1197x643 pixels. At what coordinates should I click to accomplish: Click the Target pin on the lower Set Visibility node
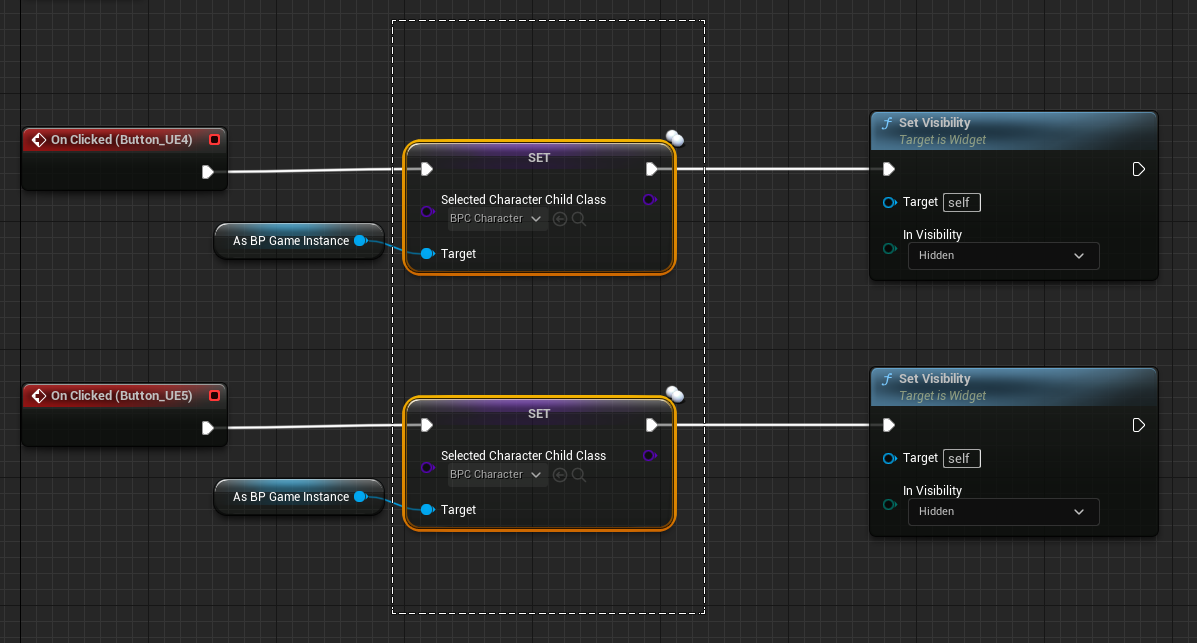889,458
